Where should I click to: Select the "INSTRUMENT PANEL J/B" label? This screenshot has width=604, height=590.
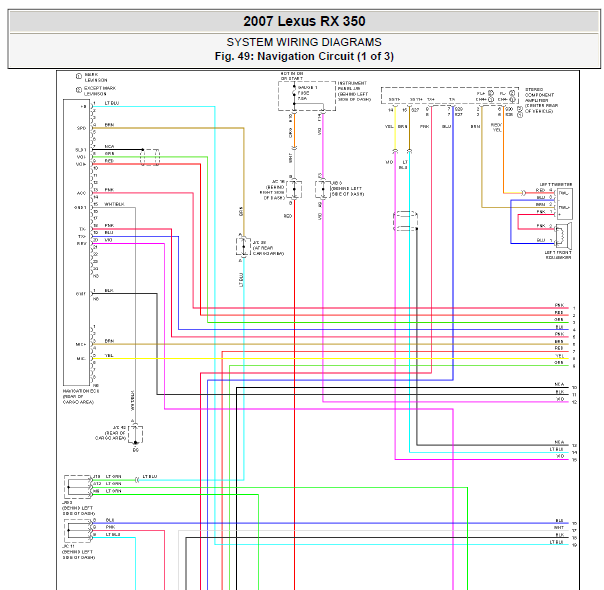click(x=352, y=86)
